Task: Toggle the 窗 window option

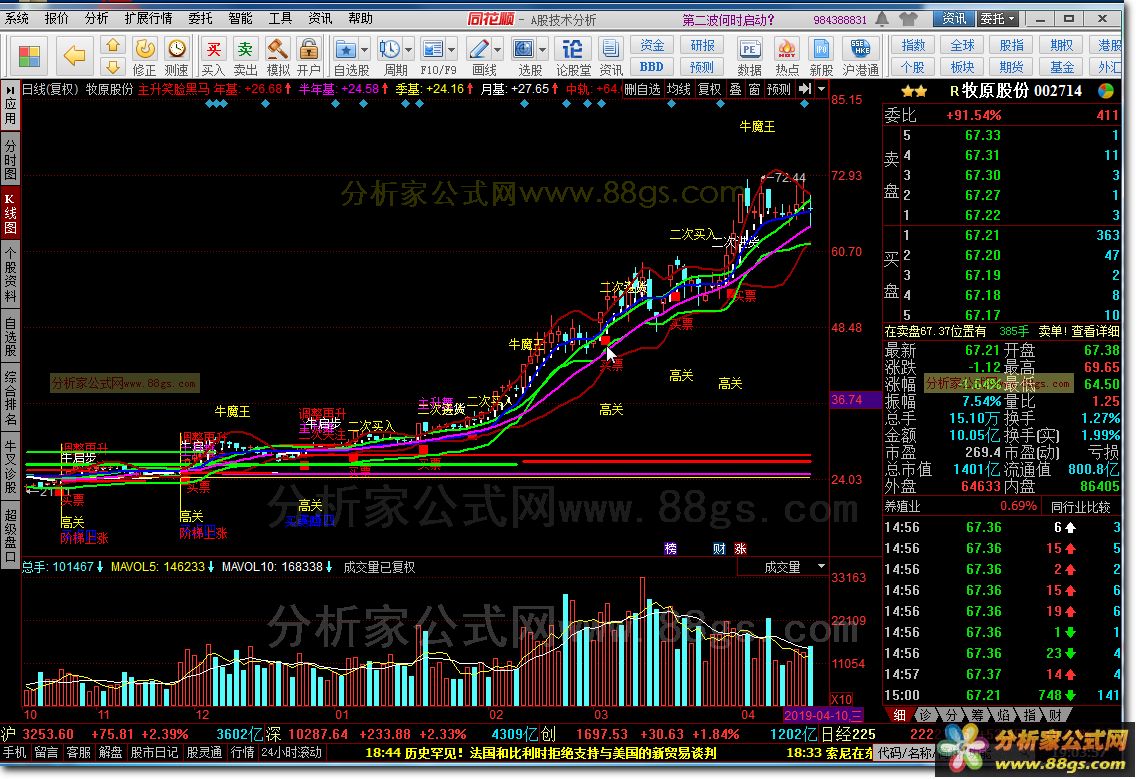Action: [x=754, y=89]
